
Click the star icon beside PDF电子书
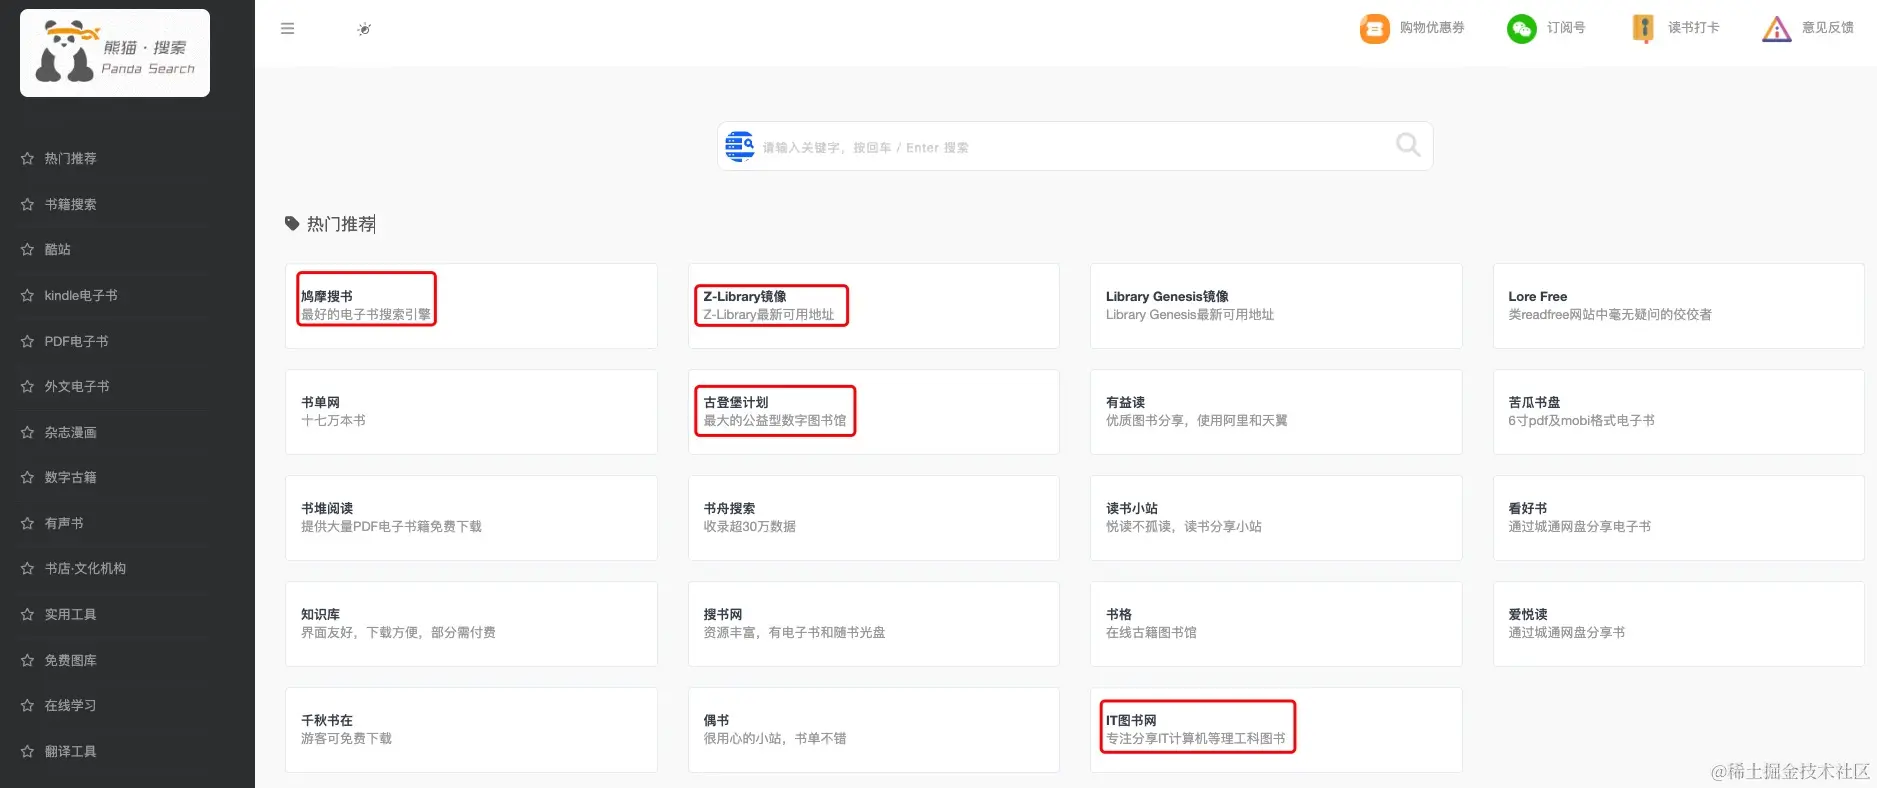(27, 341)
